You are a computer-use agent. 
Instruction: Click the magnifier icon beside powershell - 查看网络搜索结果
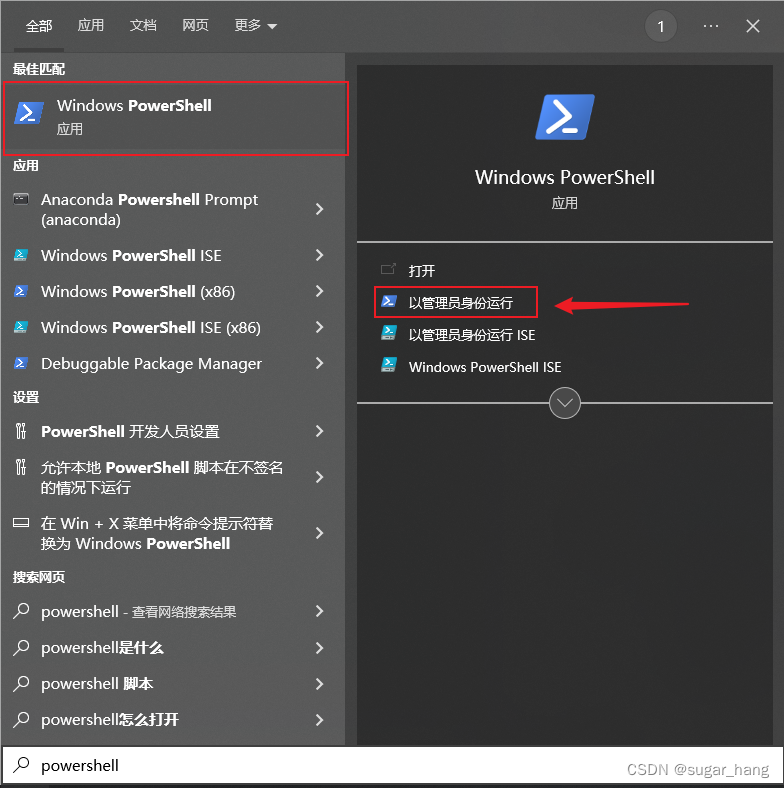point(21,611)
